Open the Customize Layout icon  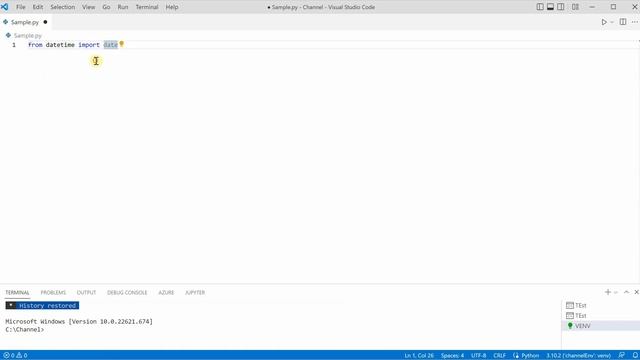point(575,7)
